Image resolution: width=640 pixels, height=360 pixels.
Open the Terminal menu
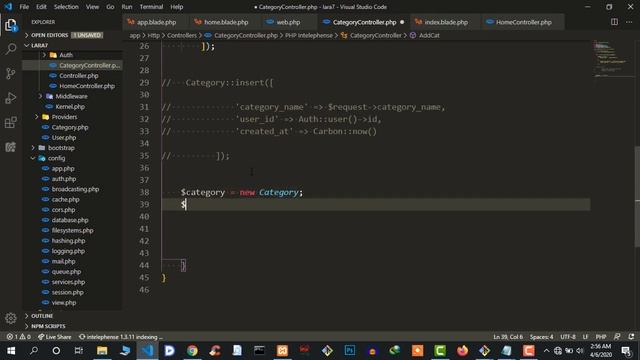[x=151, y=7]
